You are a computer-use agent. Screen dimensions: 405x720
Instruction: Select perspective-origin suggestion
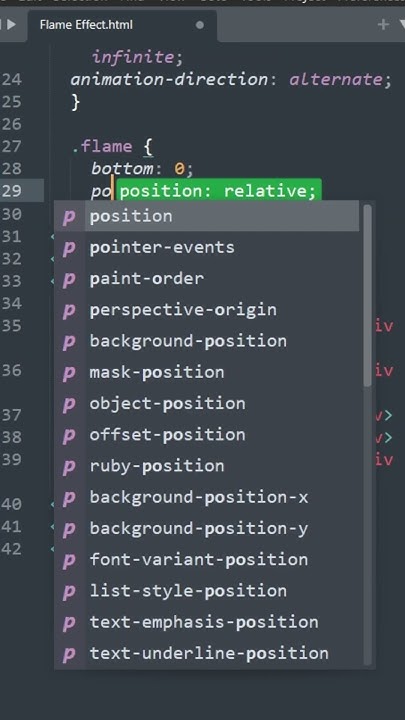[x=207, y=310]
